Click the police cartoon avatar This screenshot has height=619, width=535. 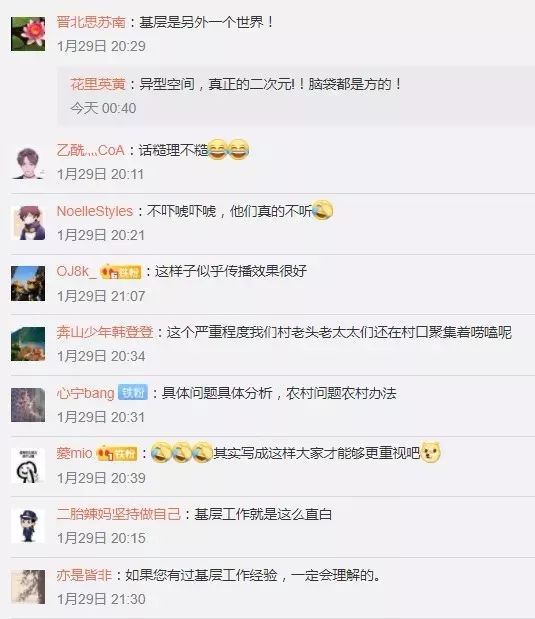[28, 526]
